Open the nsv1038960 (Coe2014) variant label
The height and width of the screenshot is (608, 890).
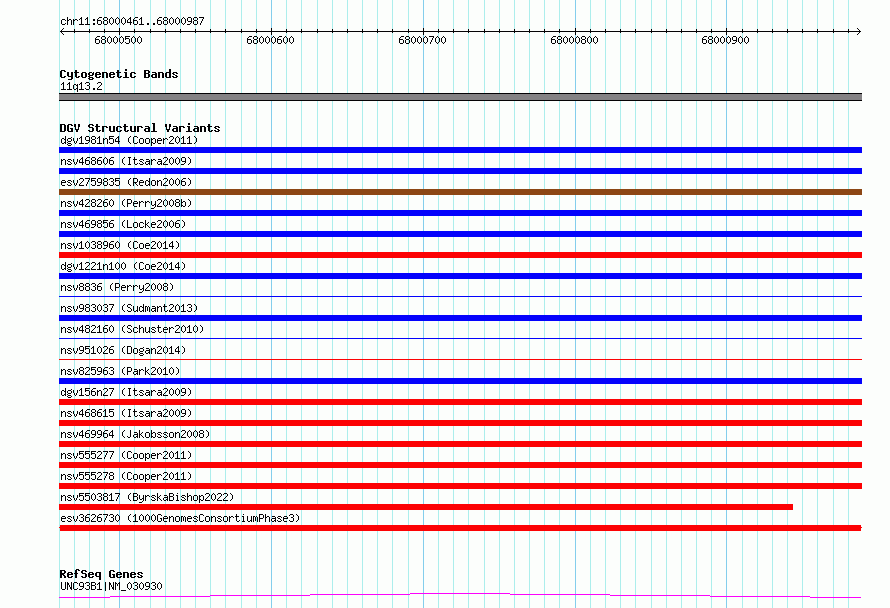click(x=120, y=245)
